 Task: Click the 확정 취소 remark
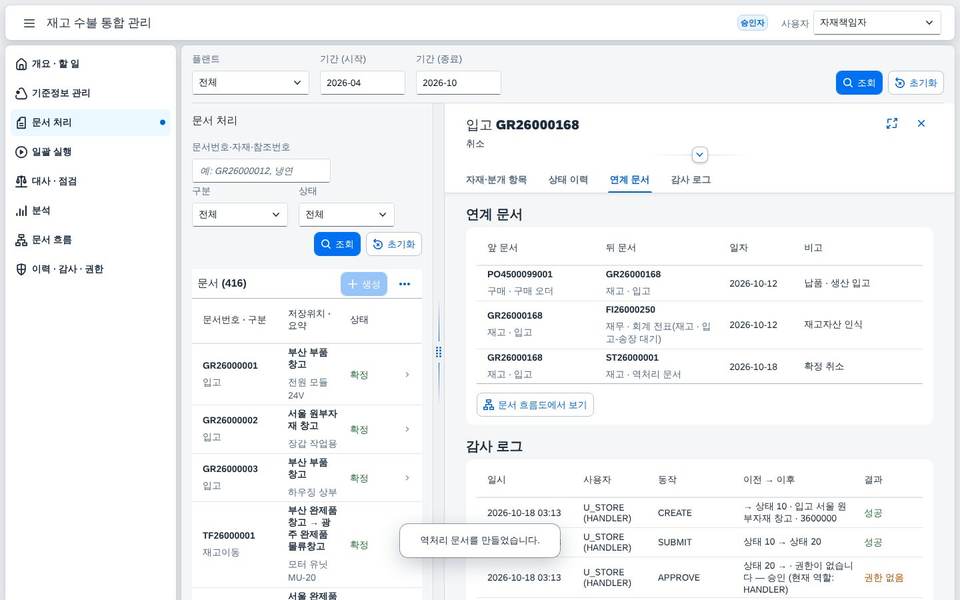823,366
